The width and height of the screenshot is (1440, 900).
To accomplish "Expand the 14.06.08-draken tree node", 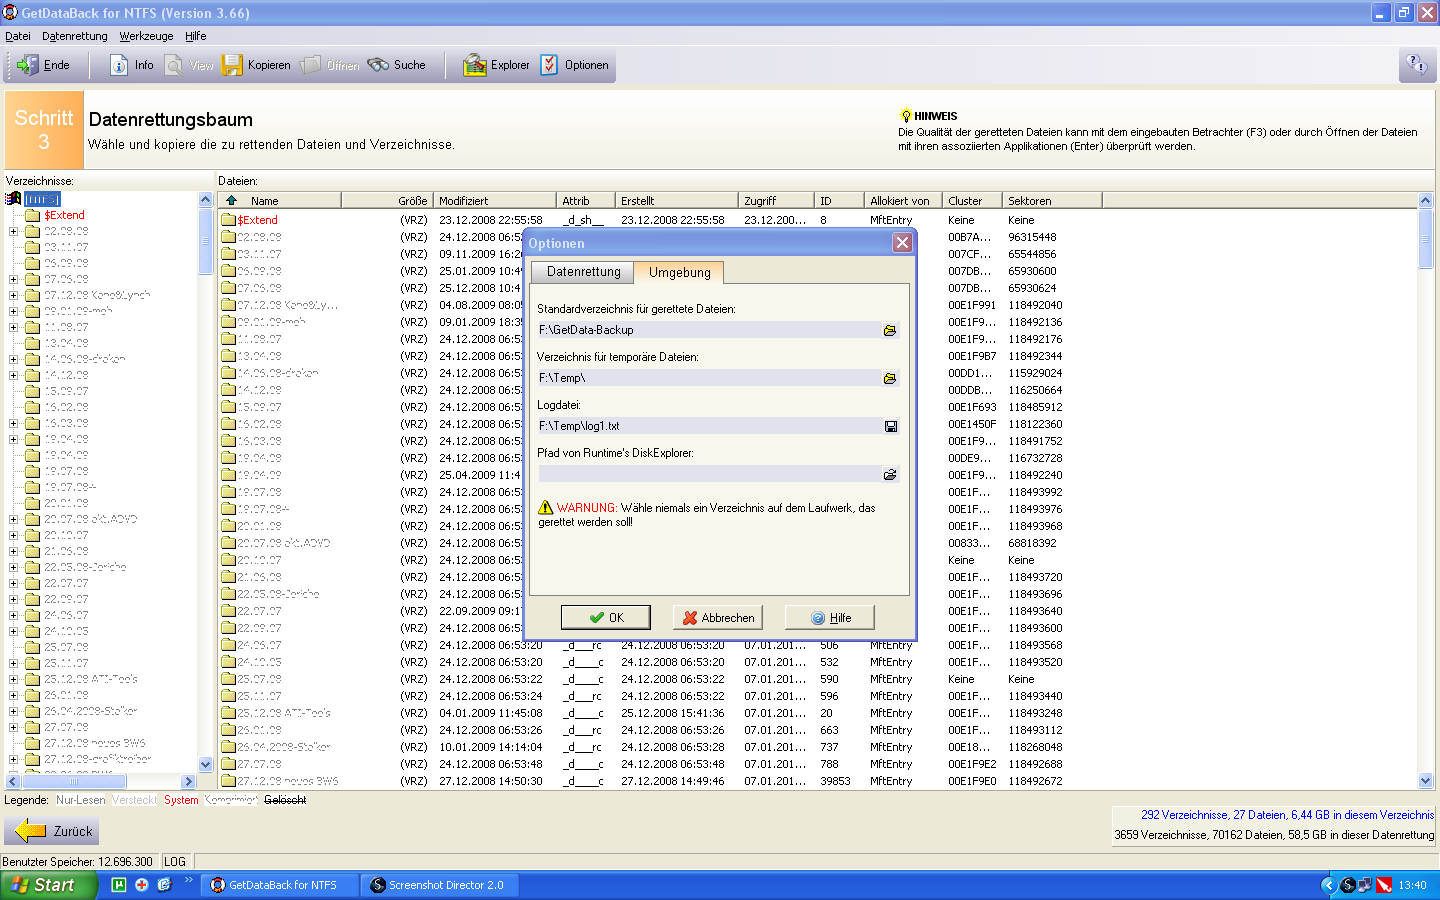I will coord(14,359).
